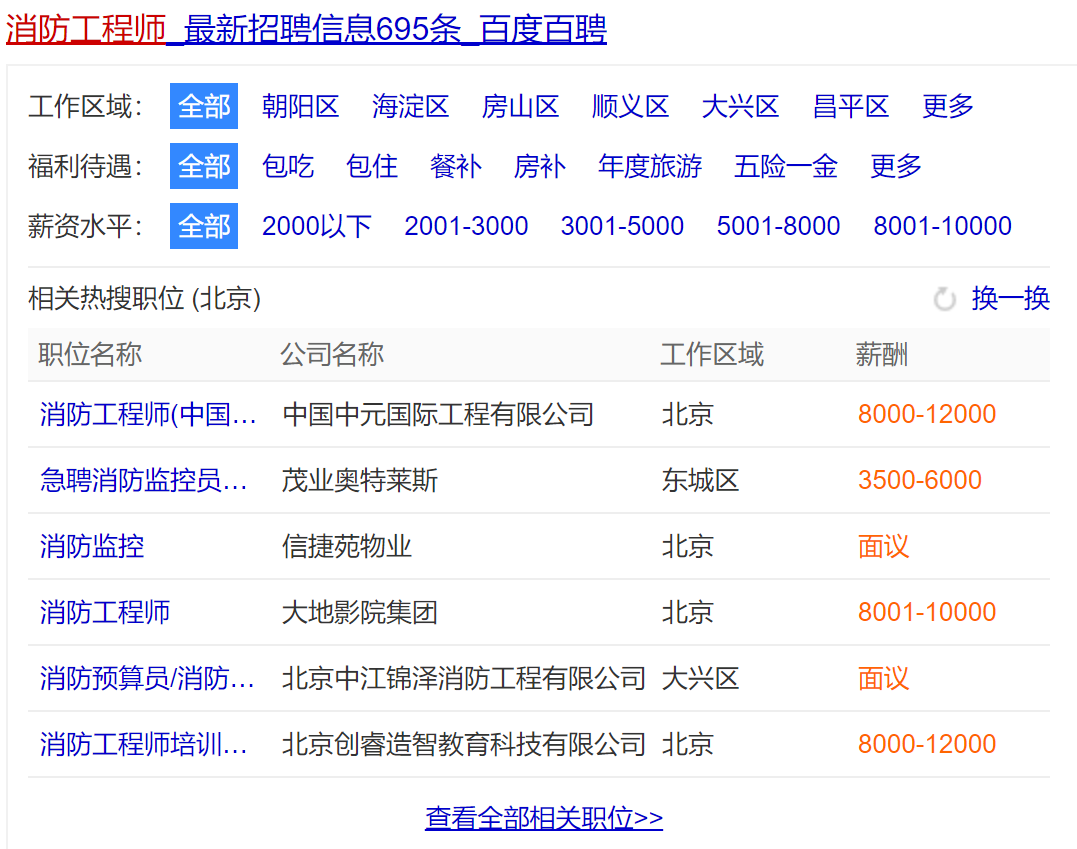This screenshot has height=849, width=1077.
Task: Open the 消防工程师 最新招聘信息695条 title link
Action: coord(306,30)
